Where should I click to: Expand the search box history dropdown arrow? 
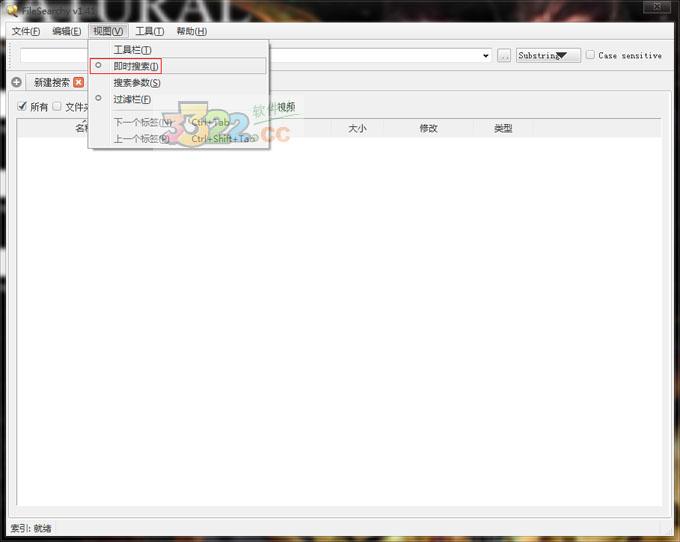(486, 56)
